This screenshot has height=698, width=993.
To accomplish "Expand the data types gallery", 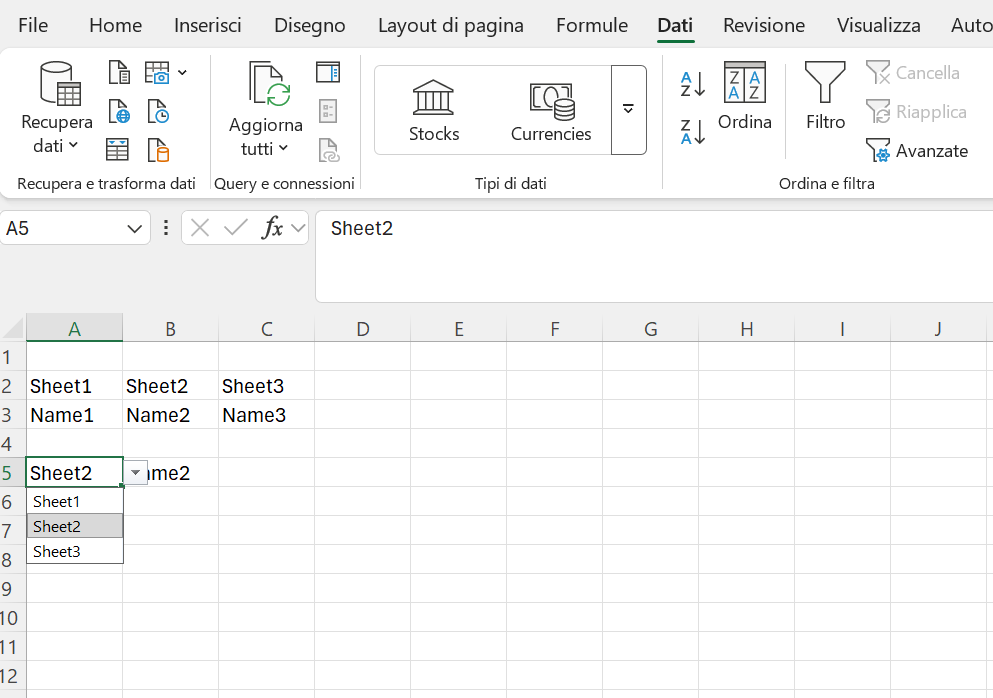I will pos(628,110).
